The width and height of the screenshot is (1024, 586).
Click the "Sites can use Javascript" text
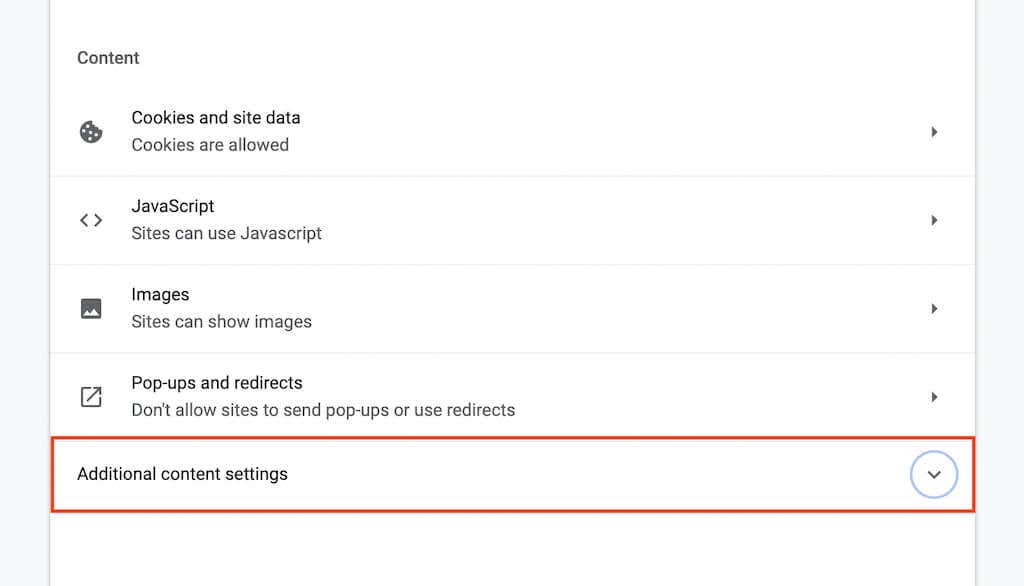[x=227, y=233]
